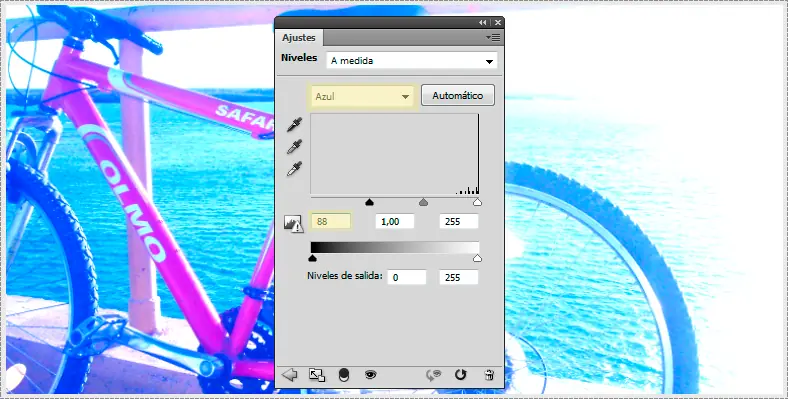The height and width of the screenshot is (399, 788).
Task: Select the black point eyedropper
Action: pyautogui.click(x=294, y=125)
